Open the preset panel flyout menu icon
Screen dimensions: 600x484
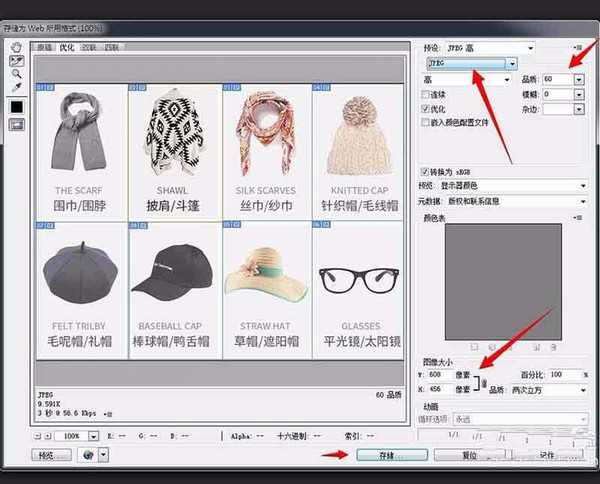pyautogui.click(x=578, y=47)
